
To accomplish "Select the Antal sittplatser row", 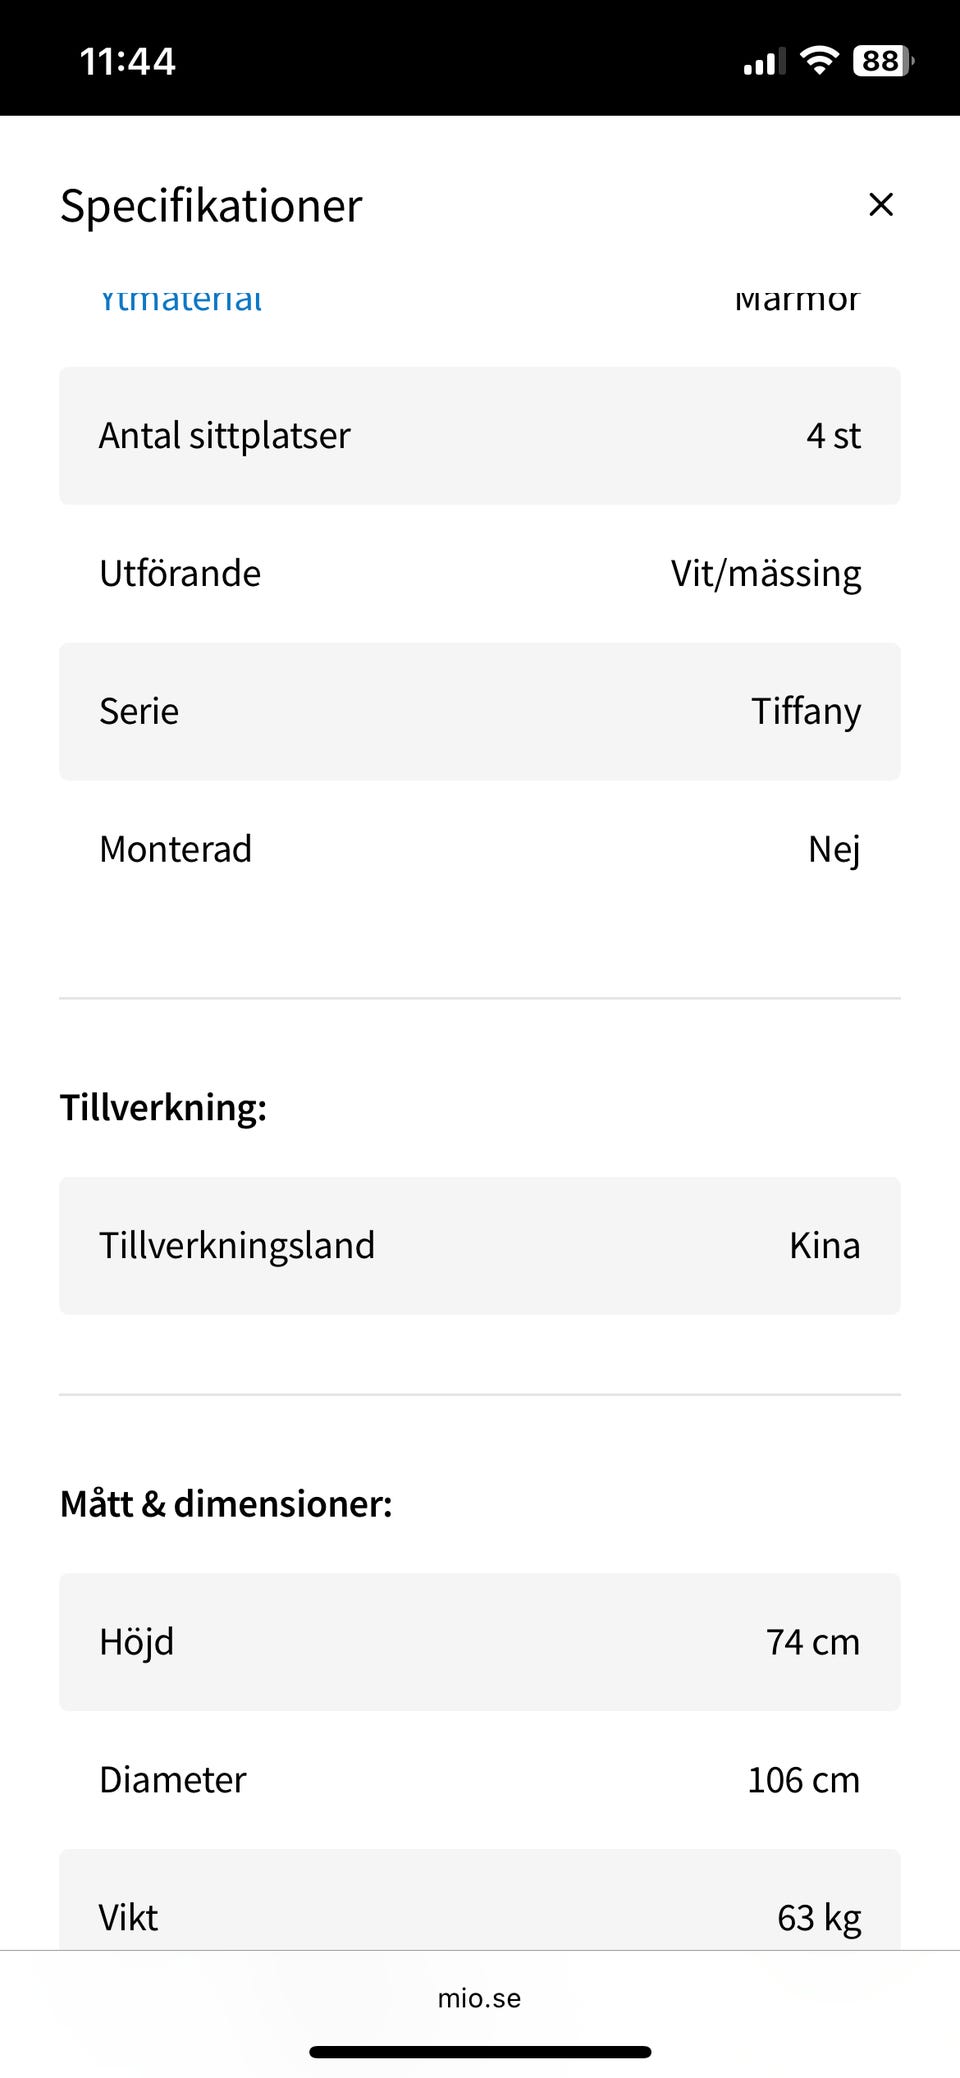I will click(480, 436).
